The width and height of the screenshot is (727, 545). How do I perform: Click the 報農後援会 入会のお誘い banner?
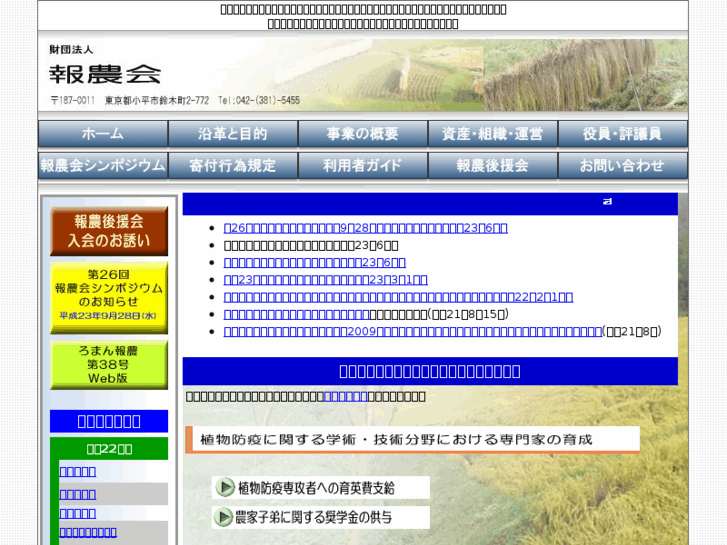pyautogui.click(x=109, y=231)
